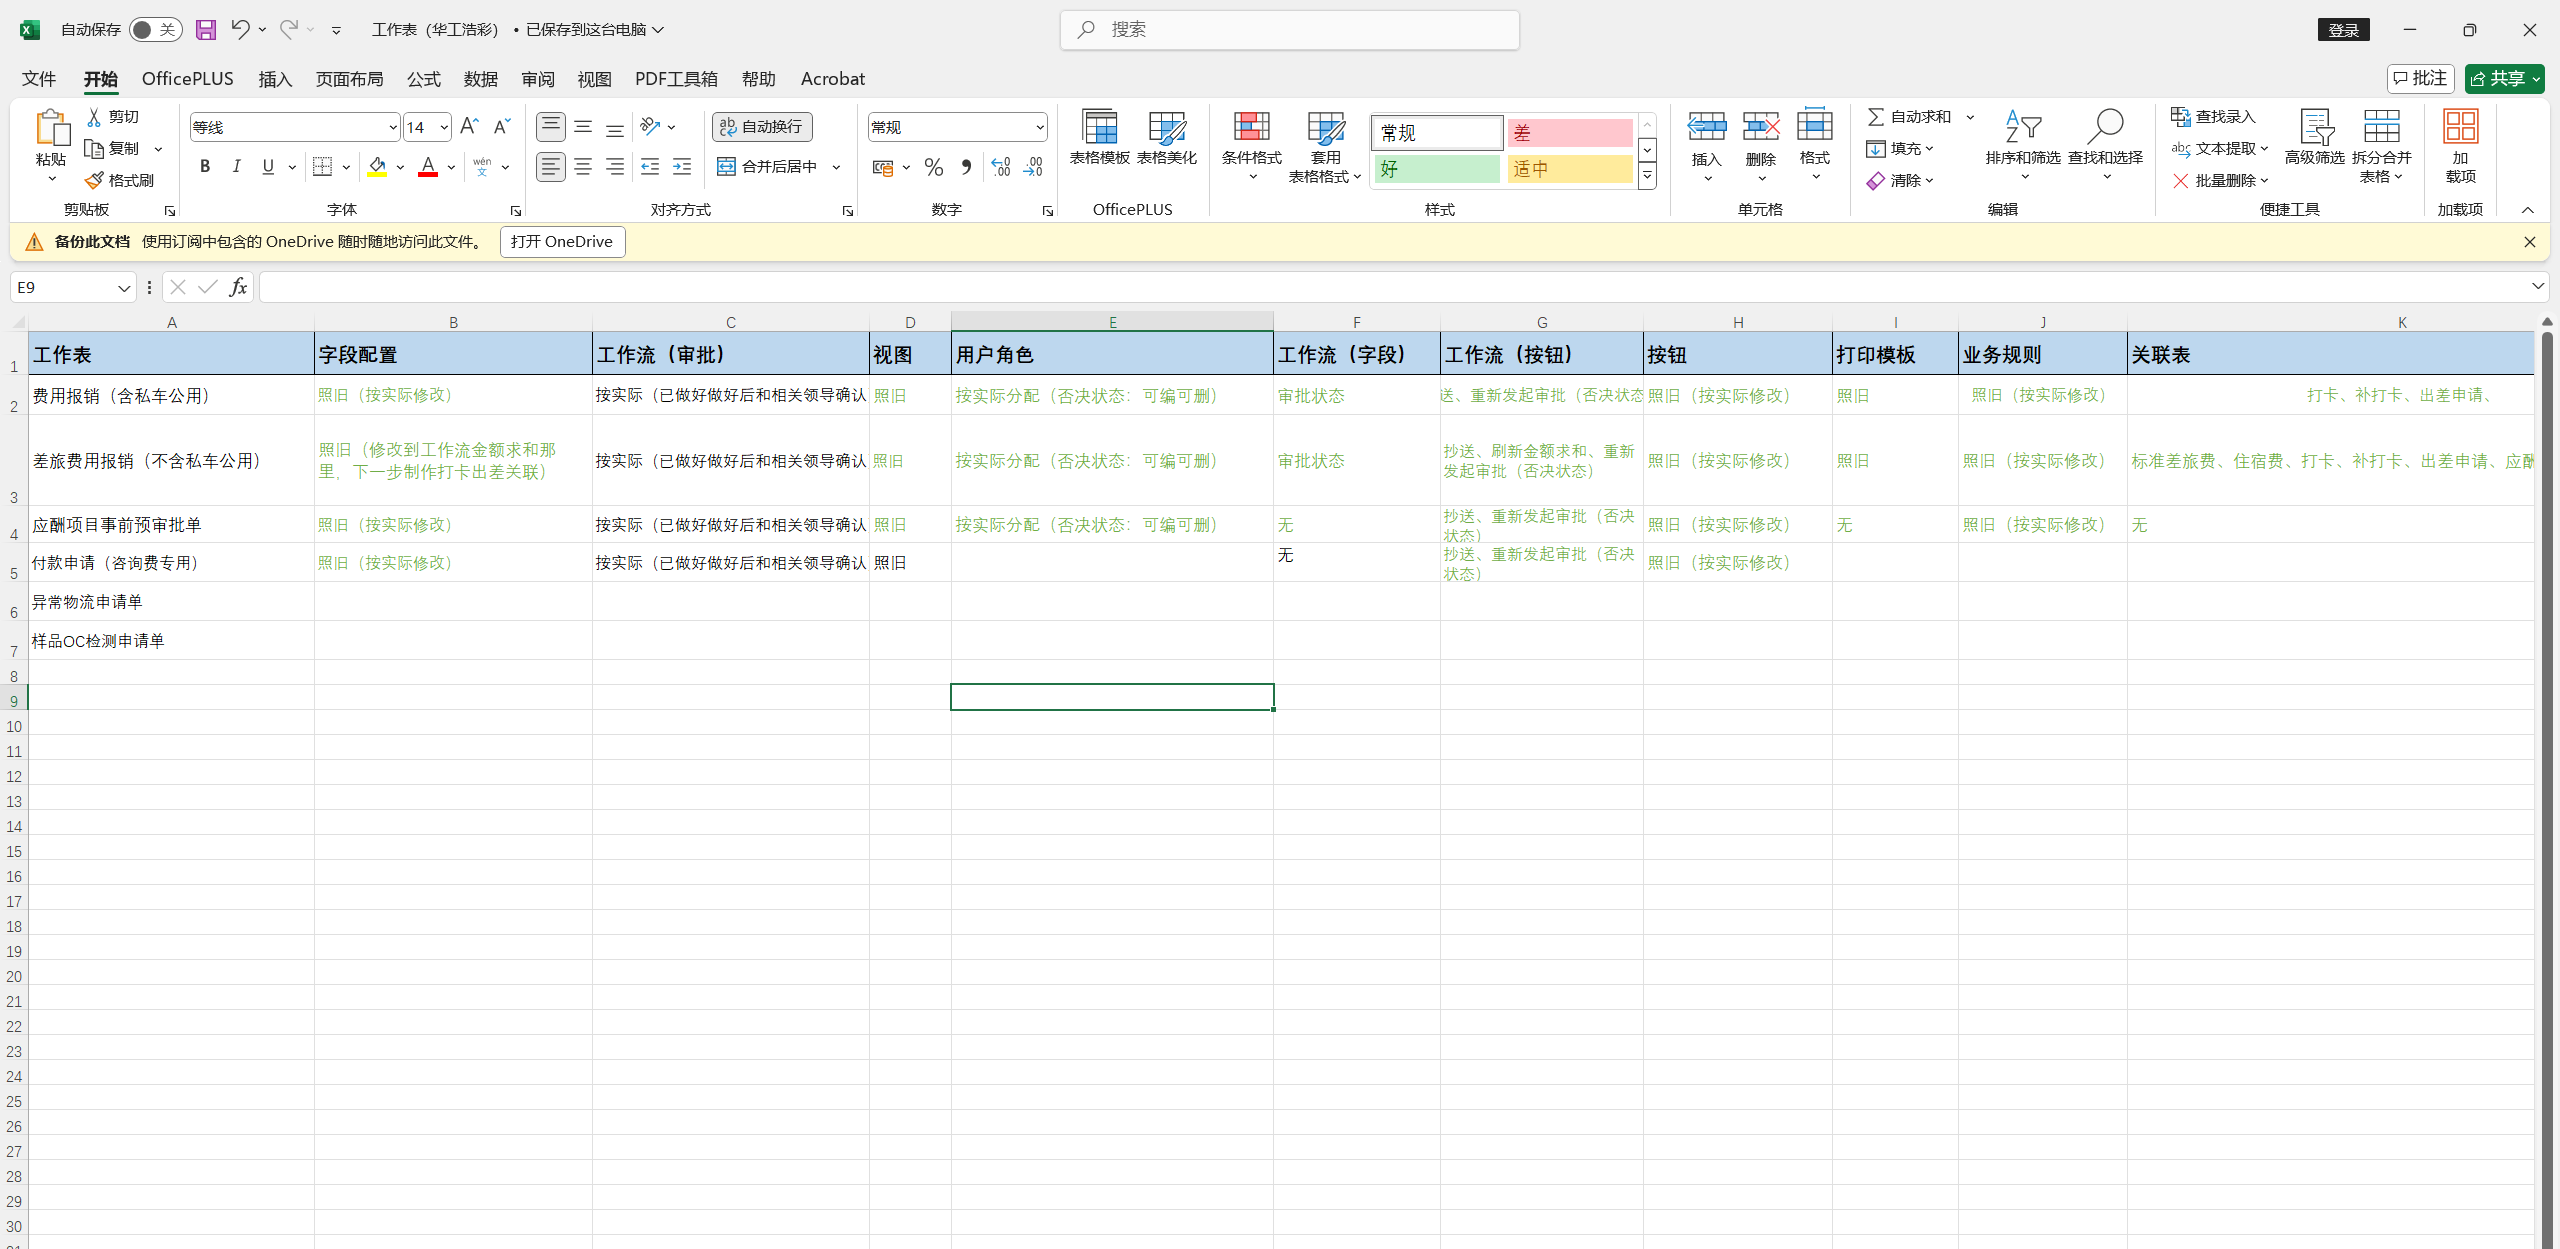Screen dimensions: 2560x1249
Task: Switch to the 数据 ribbon tab
Action: [481, 79]
